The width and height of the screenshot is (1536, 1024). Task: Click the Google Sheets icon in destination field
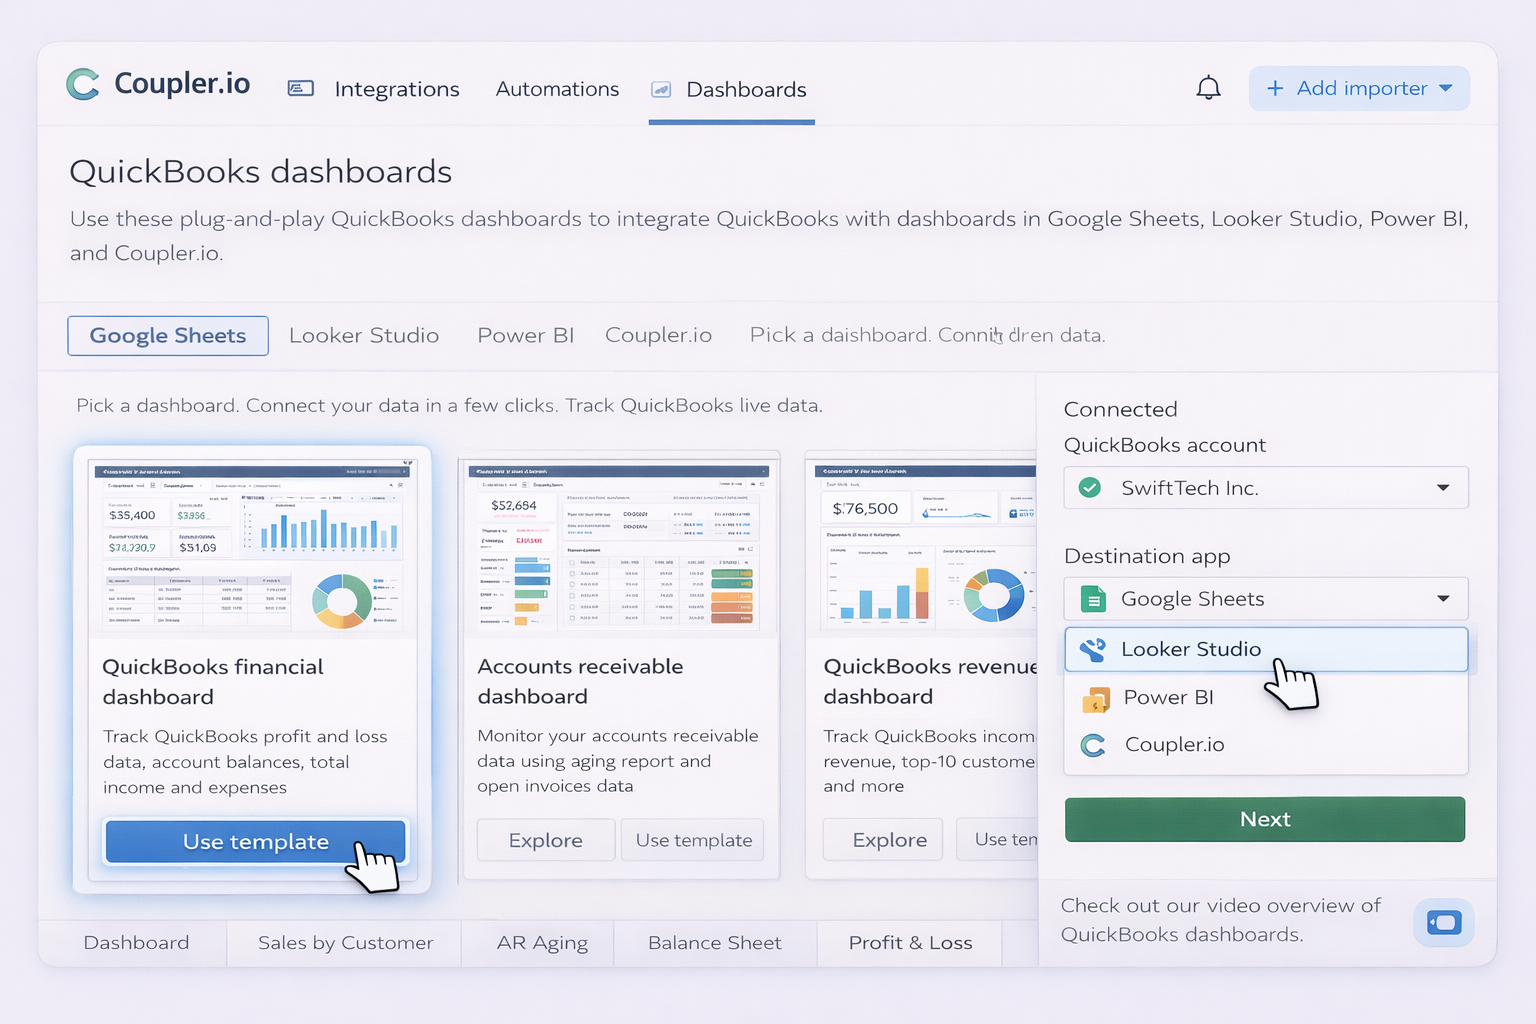(1093, 599)
